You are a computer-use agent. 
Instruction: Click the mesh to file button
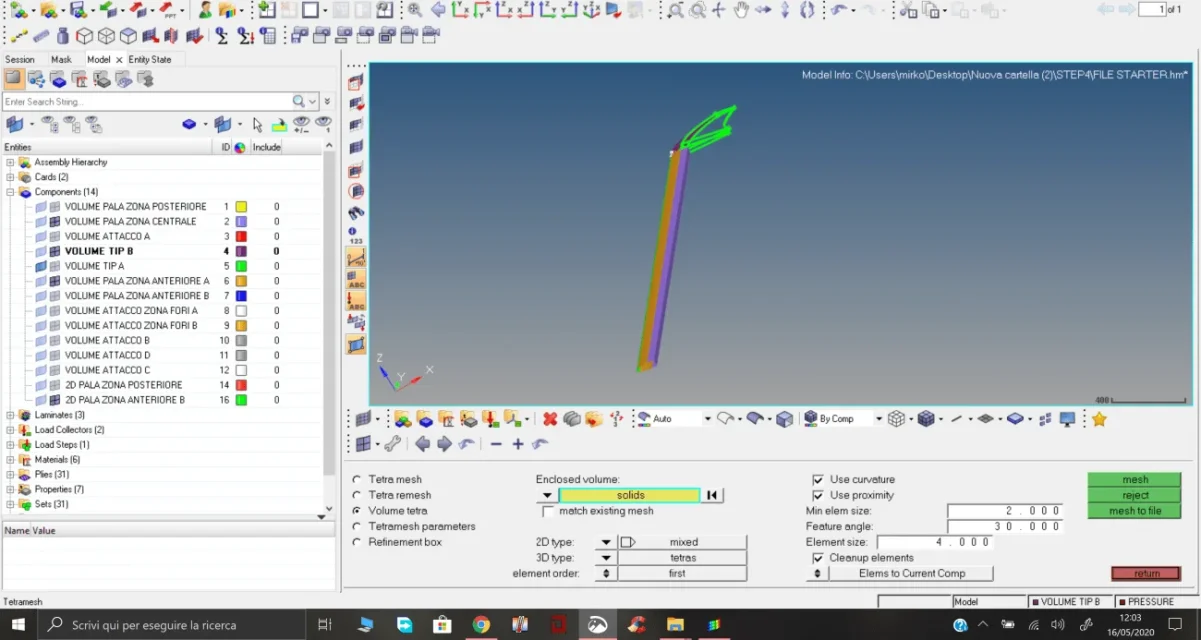pyautogui.click(x=1135, y=511)
